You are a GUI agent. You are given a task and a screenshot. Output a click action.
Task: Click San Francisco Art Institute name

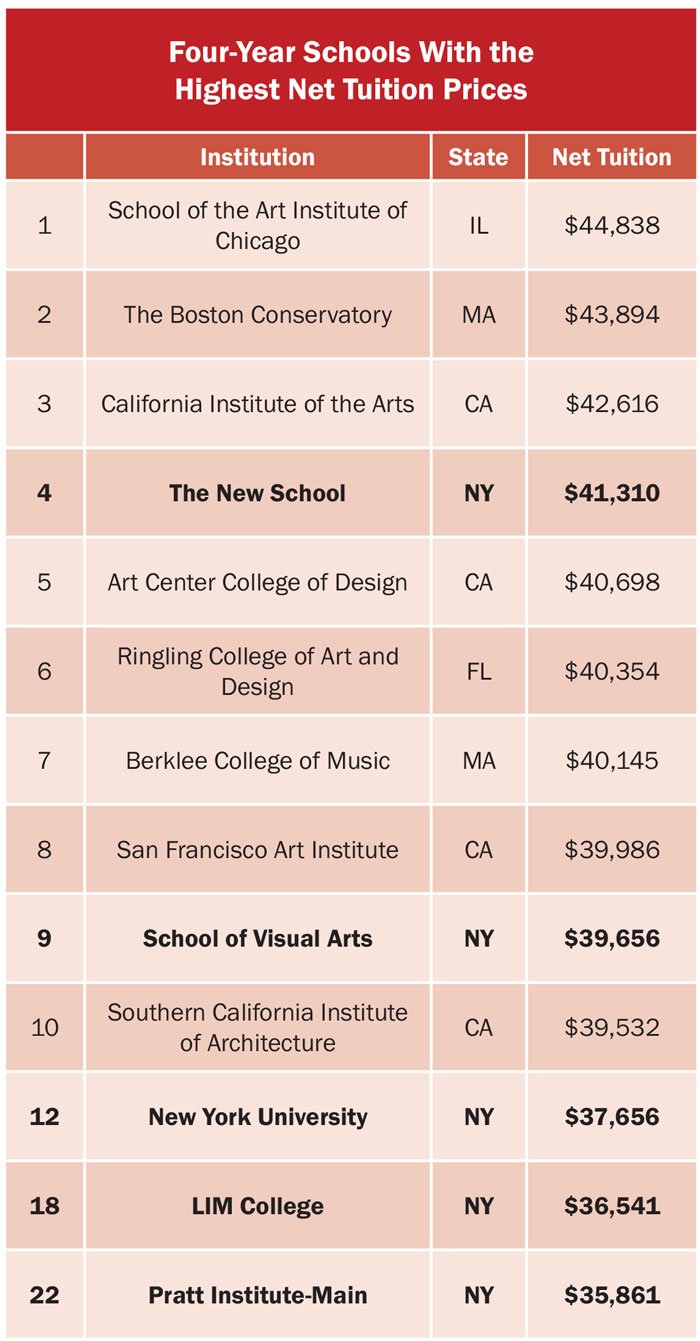(257, 850)
